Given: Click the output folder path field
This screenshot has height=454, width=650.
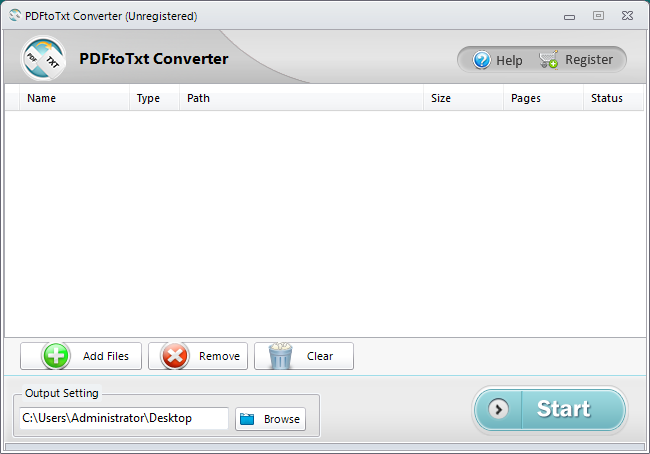Looking at the screenshot, I should (x=124, y=418).
